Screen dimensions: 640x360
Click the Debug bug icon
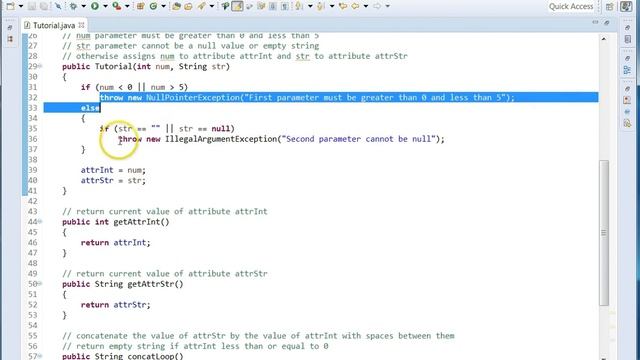73,6
